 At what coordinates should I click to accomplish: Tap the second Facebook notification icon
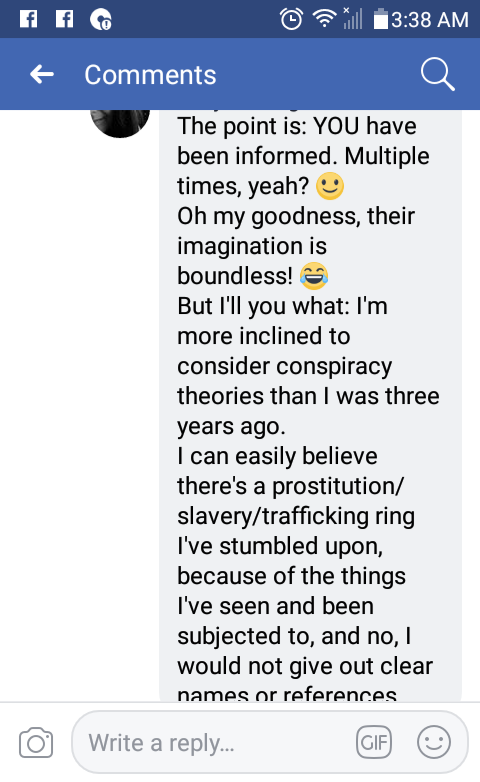coord(64,19)
